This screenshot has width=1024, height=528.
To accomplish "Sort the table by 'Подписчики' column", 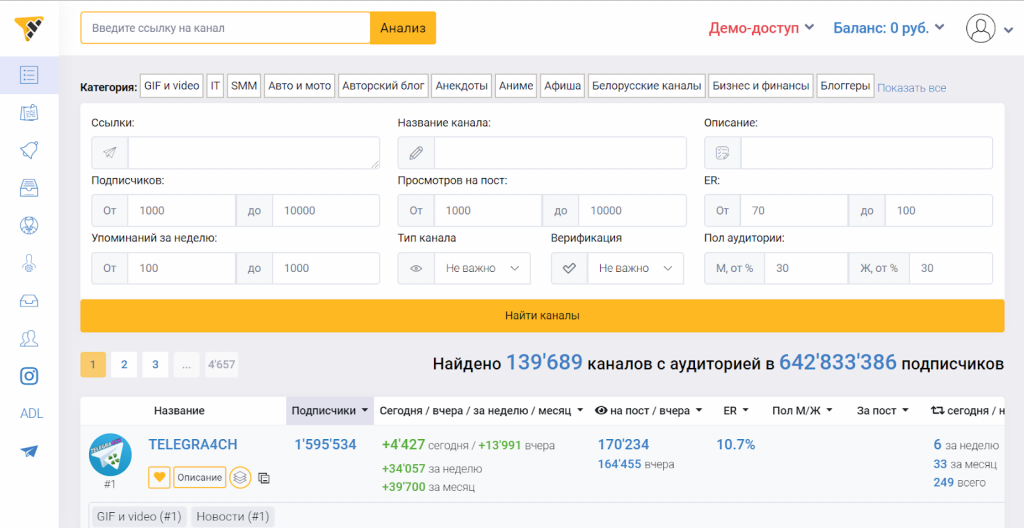I will click(x=329, y=411).
